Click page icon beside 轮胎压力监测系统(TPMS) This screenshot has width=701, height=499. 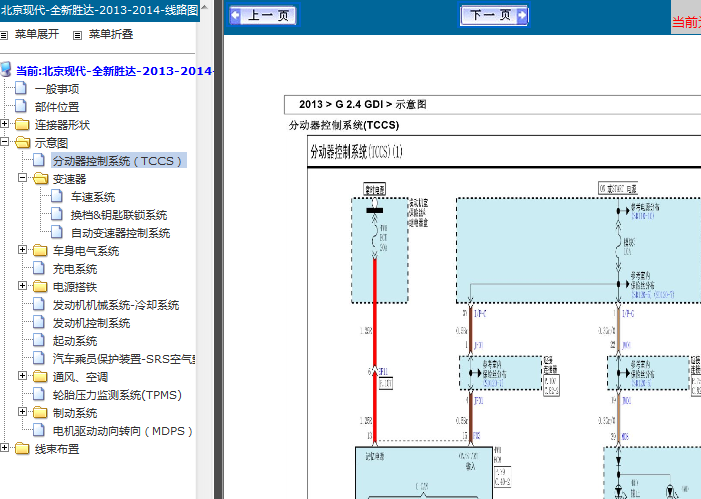(x=39, y=394)
